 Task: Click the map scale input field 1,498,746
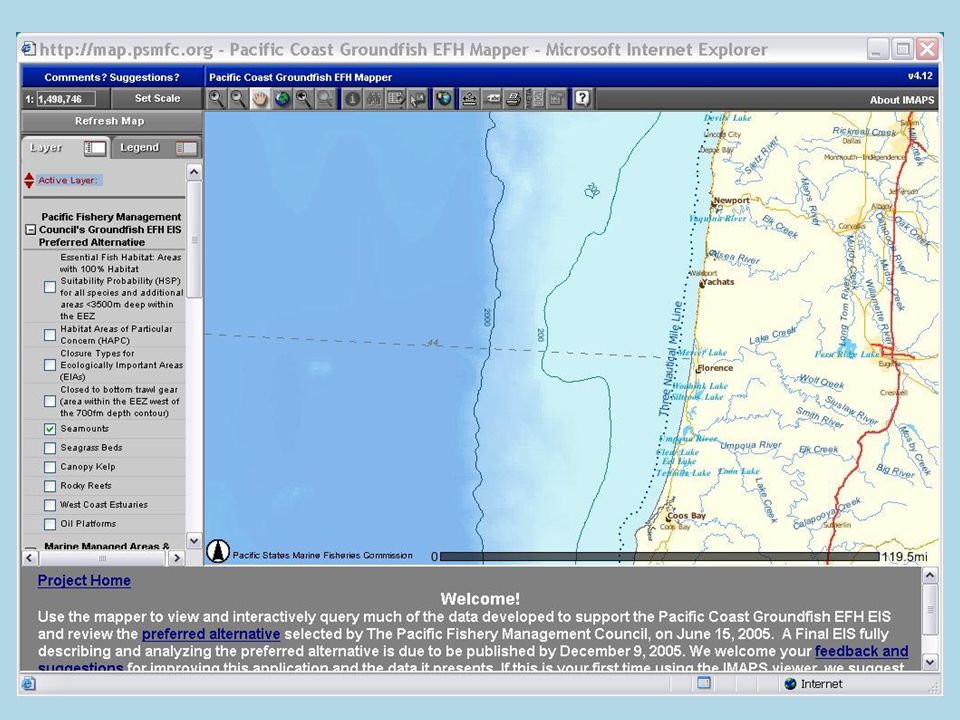coord(66,99)
